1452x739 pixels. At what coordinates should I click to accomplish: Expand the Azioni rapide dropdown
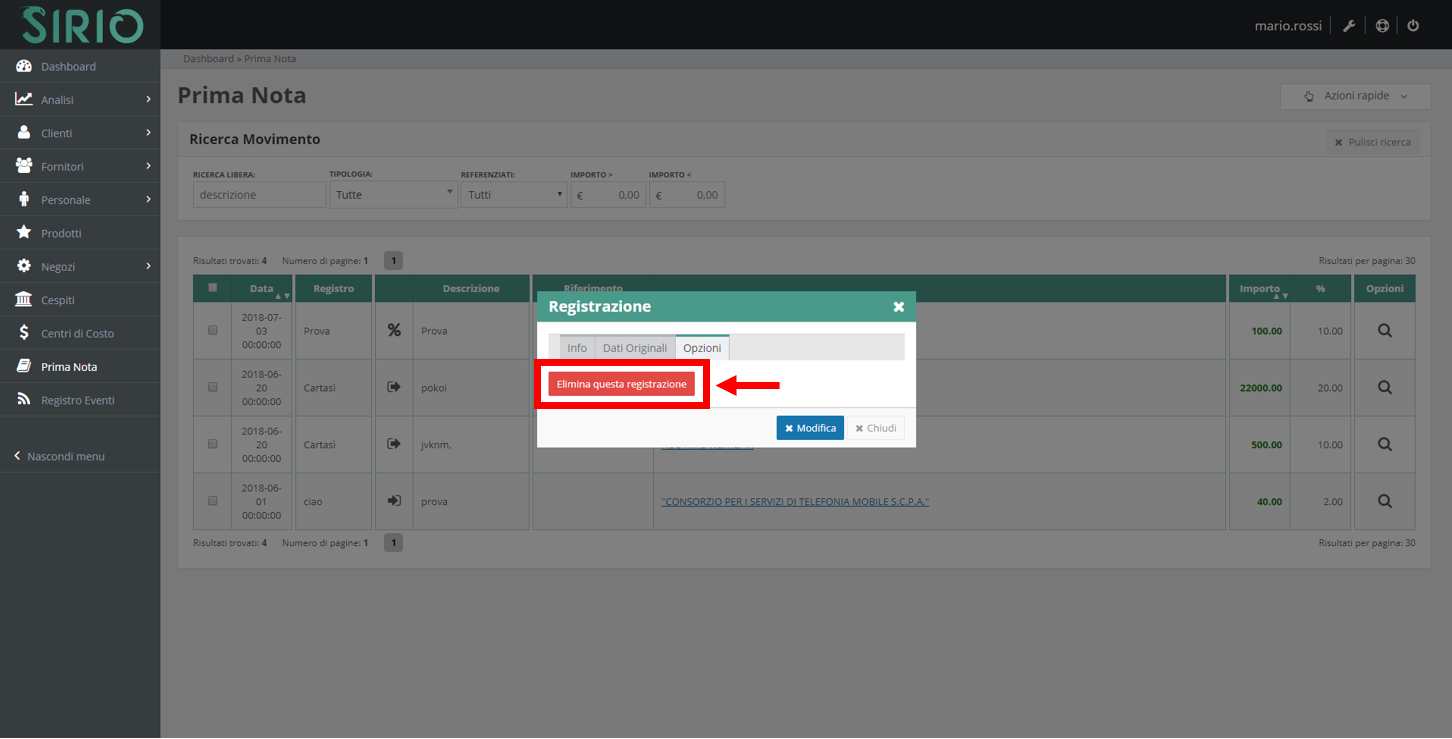[1355, 96]
